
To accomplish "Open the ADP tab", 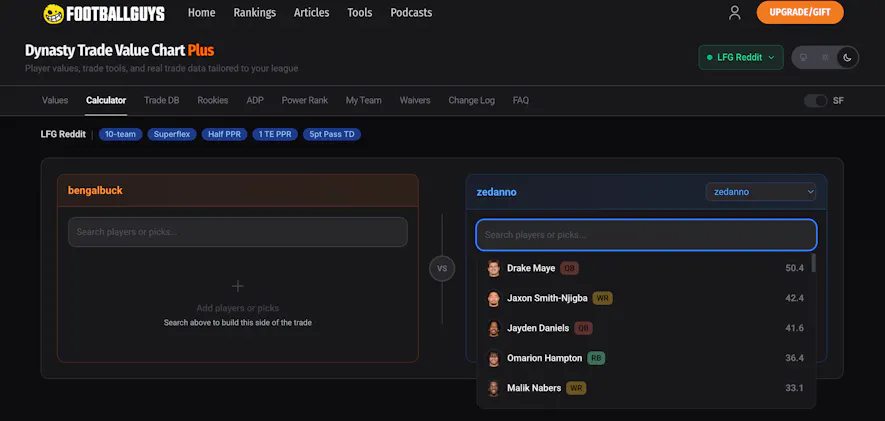I will pyautogui.click(x=255, y=100).
